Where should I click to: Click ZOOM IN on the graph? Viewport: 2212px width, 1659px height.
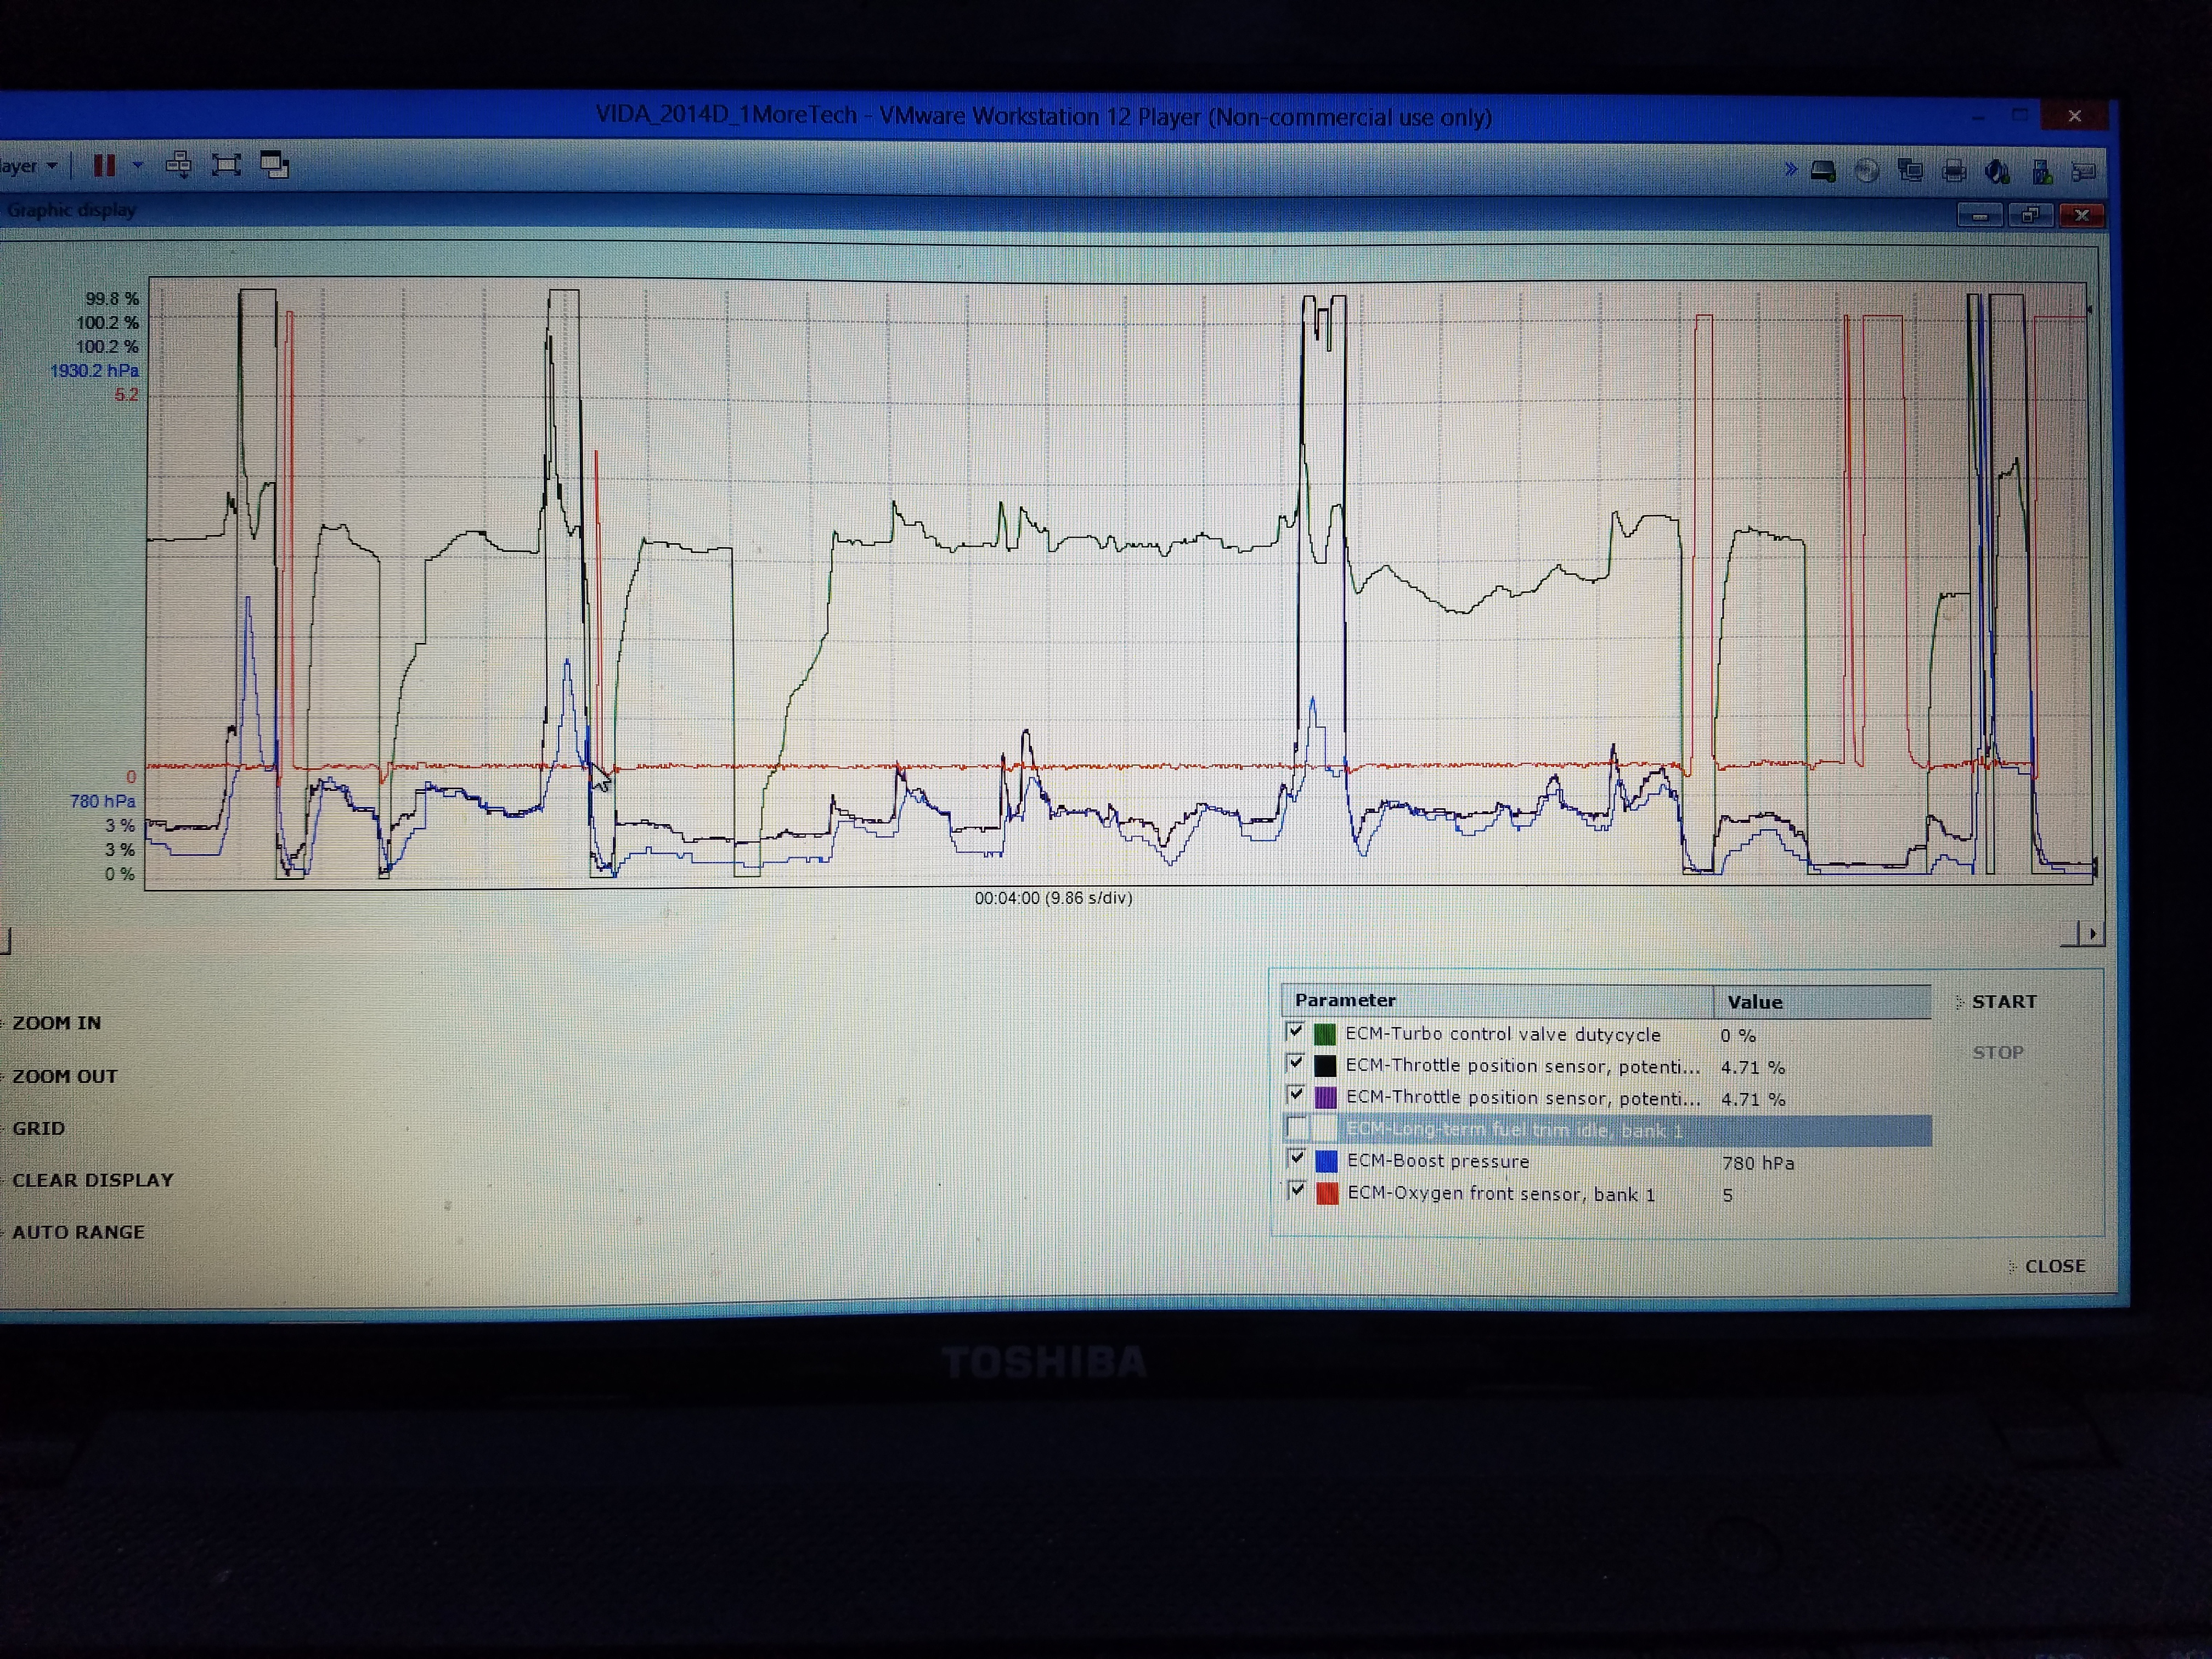(56, 1023)
